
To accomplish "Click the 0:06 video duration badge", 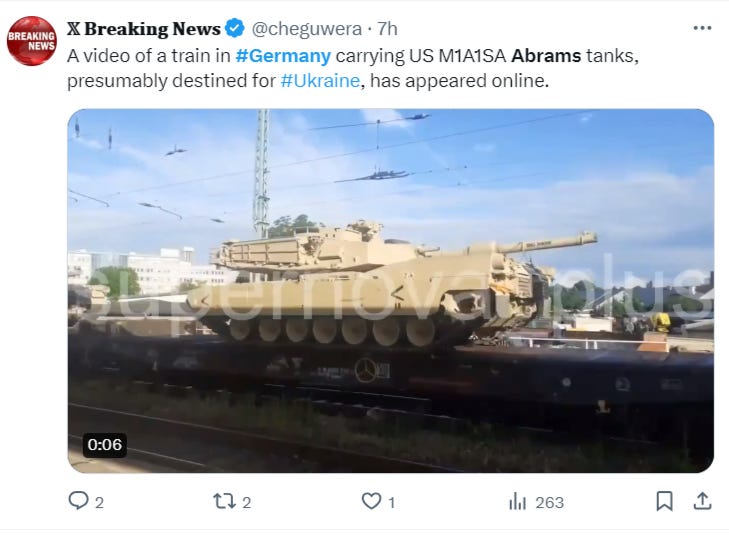I will click(105, 445).
